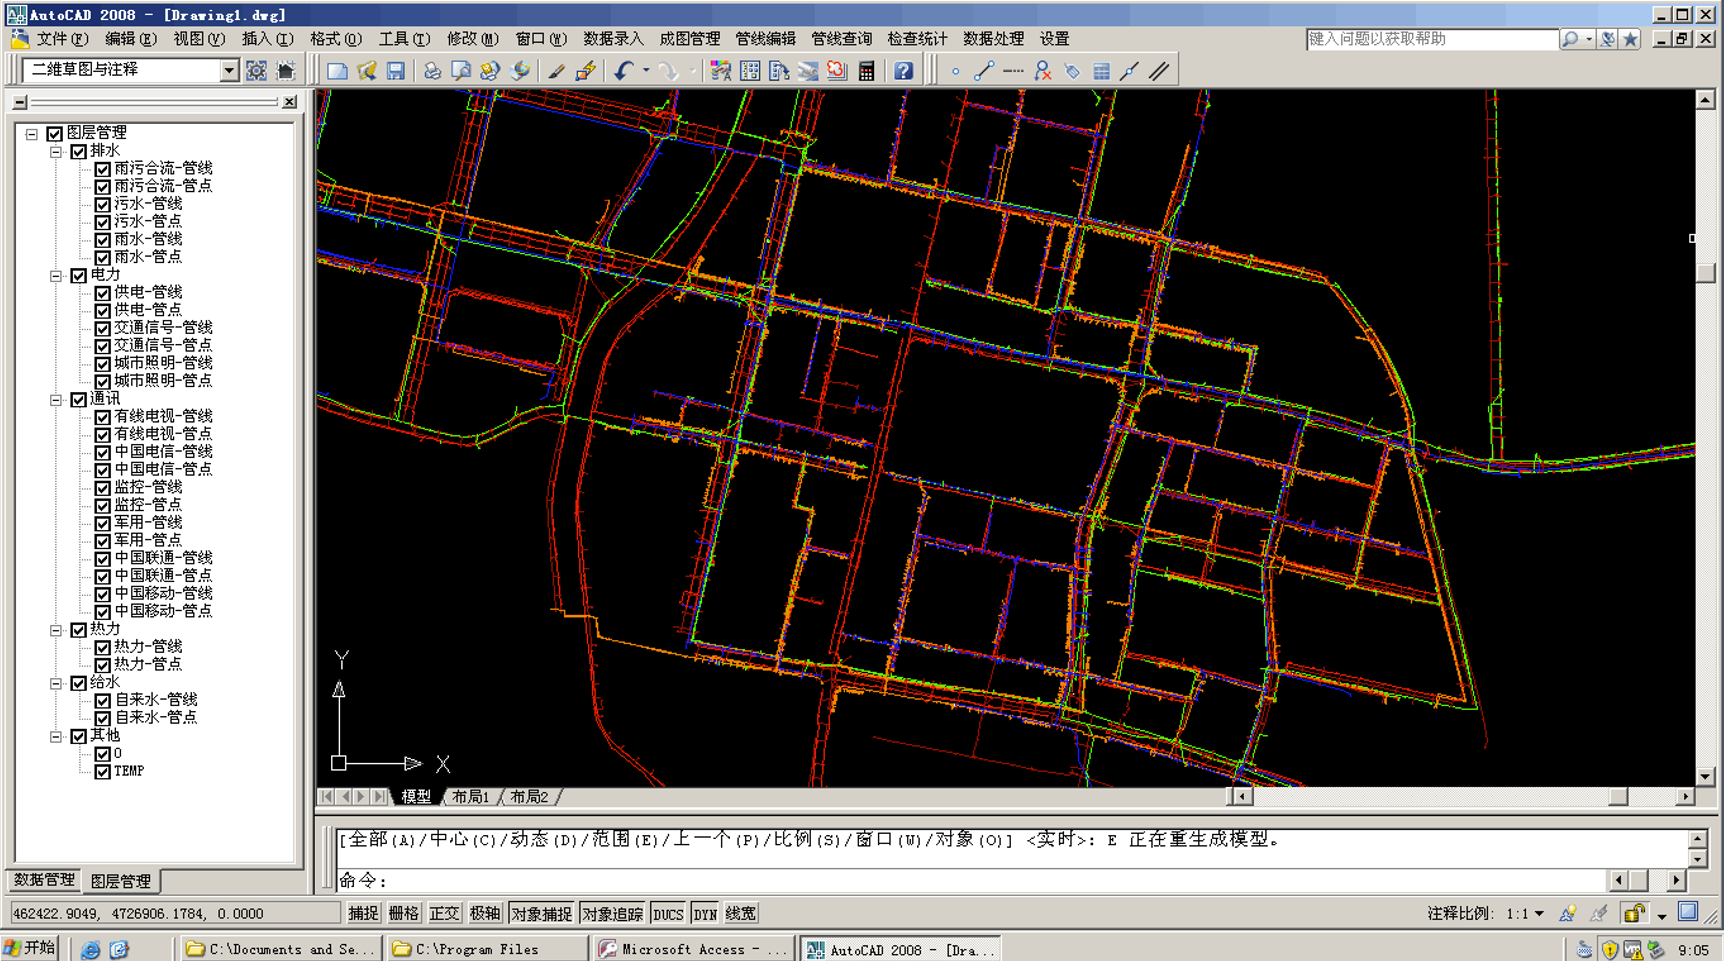Click the toolbar lock icon in status bar

pos(1634,913)
